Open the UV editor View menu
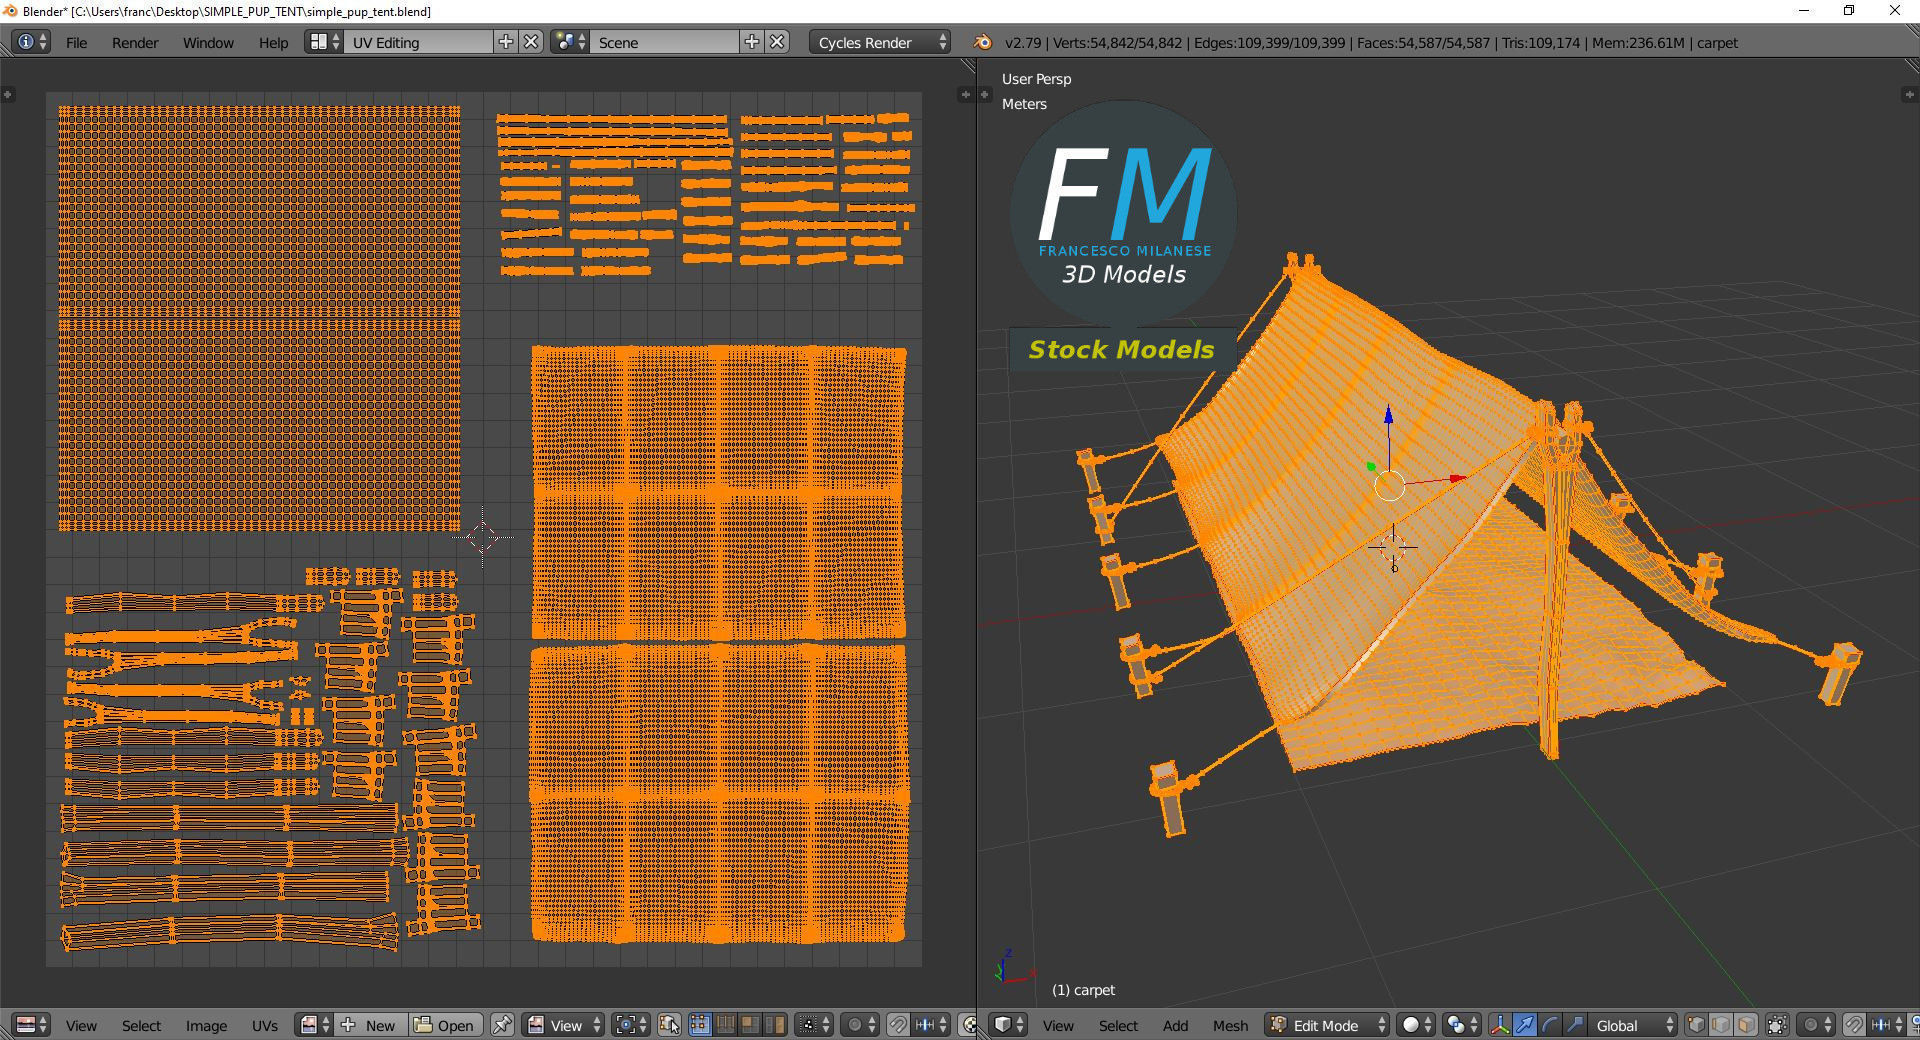1920x1040 pixels. [81, 1026]
